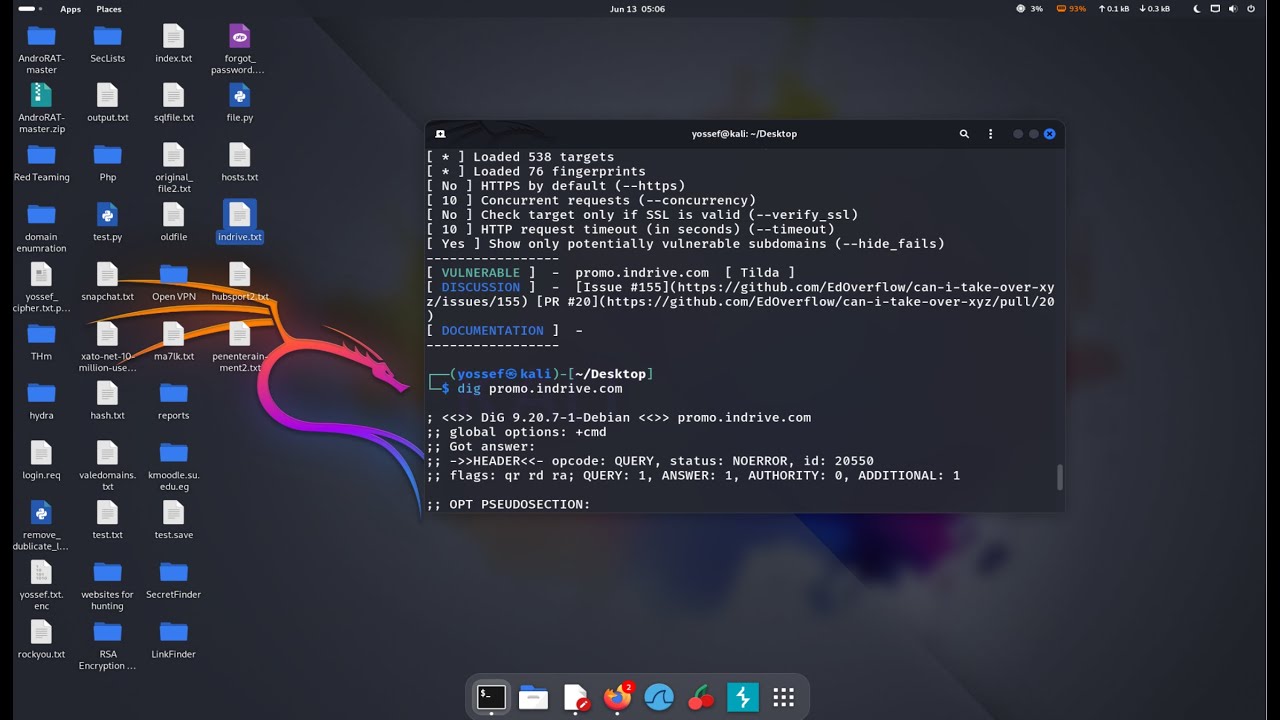Open power menu in top bar
1280x720 pixels.
[x=1251, y=9]
